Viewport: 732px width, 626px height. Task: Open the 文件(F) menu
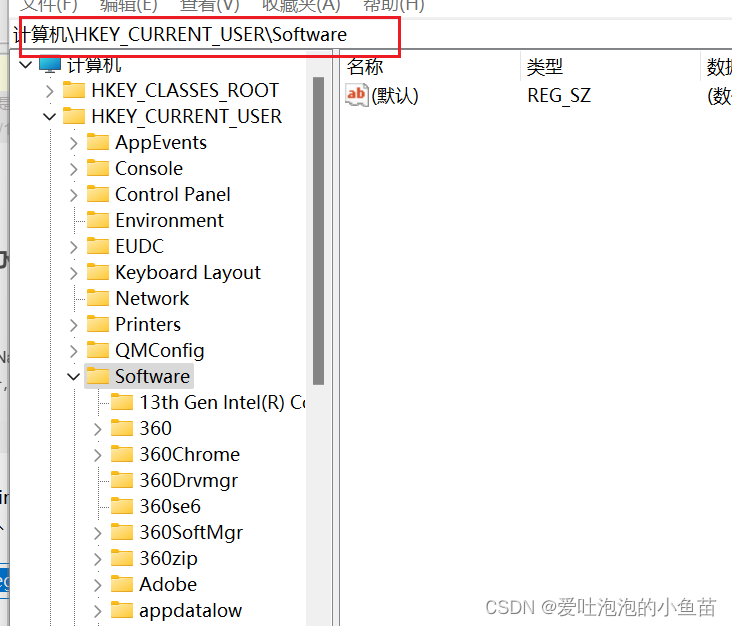(49, 6)
